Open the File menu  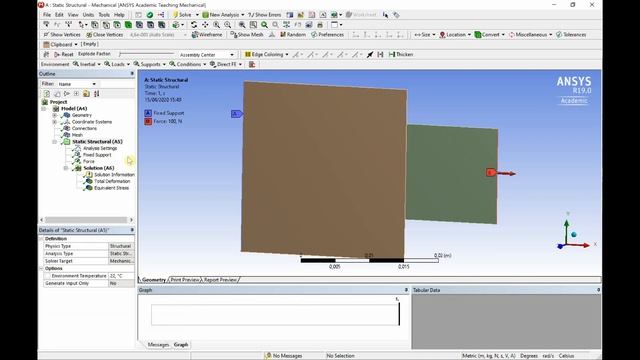pyautogui.click(x=47, y=15)
